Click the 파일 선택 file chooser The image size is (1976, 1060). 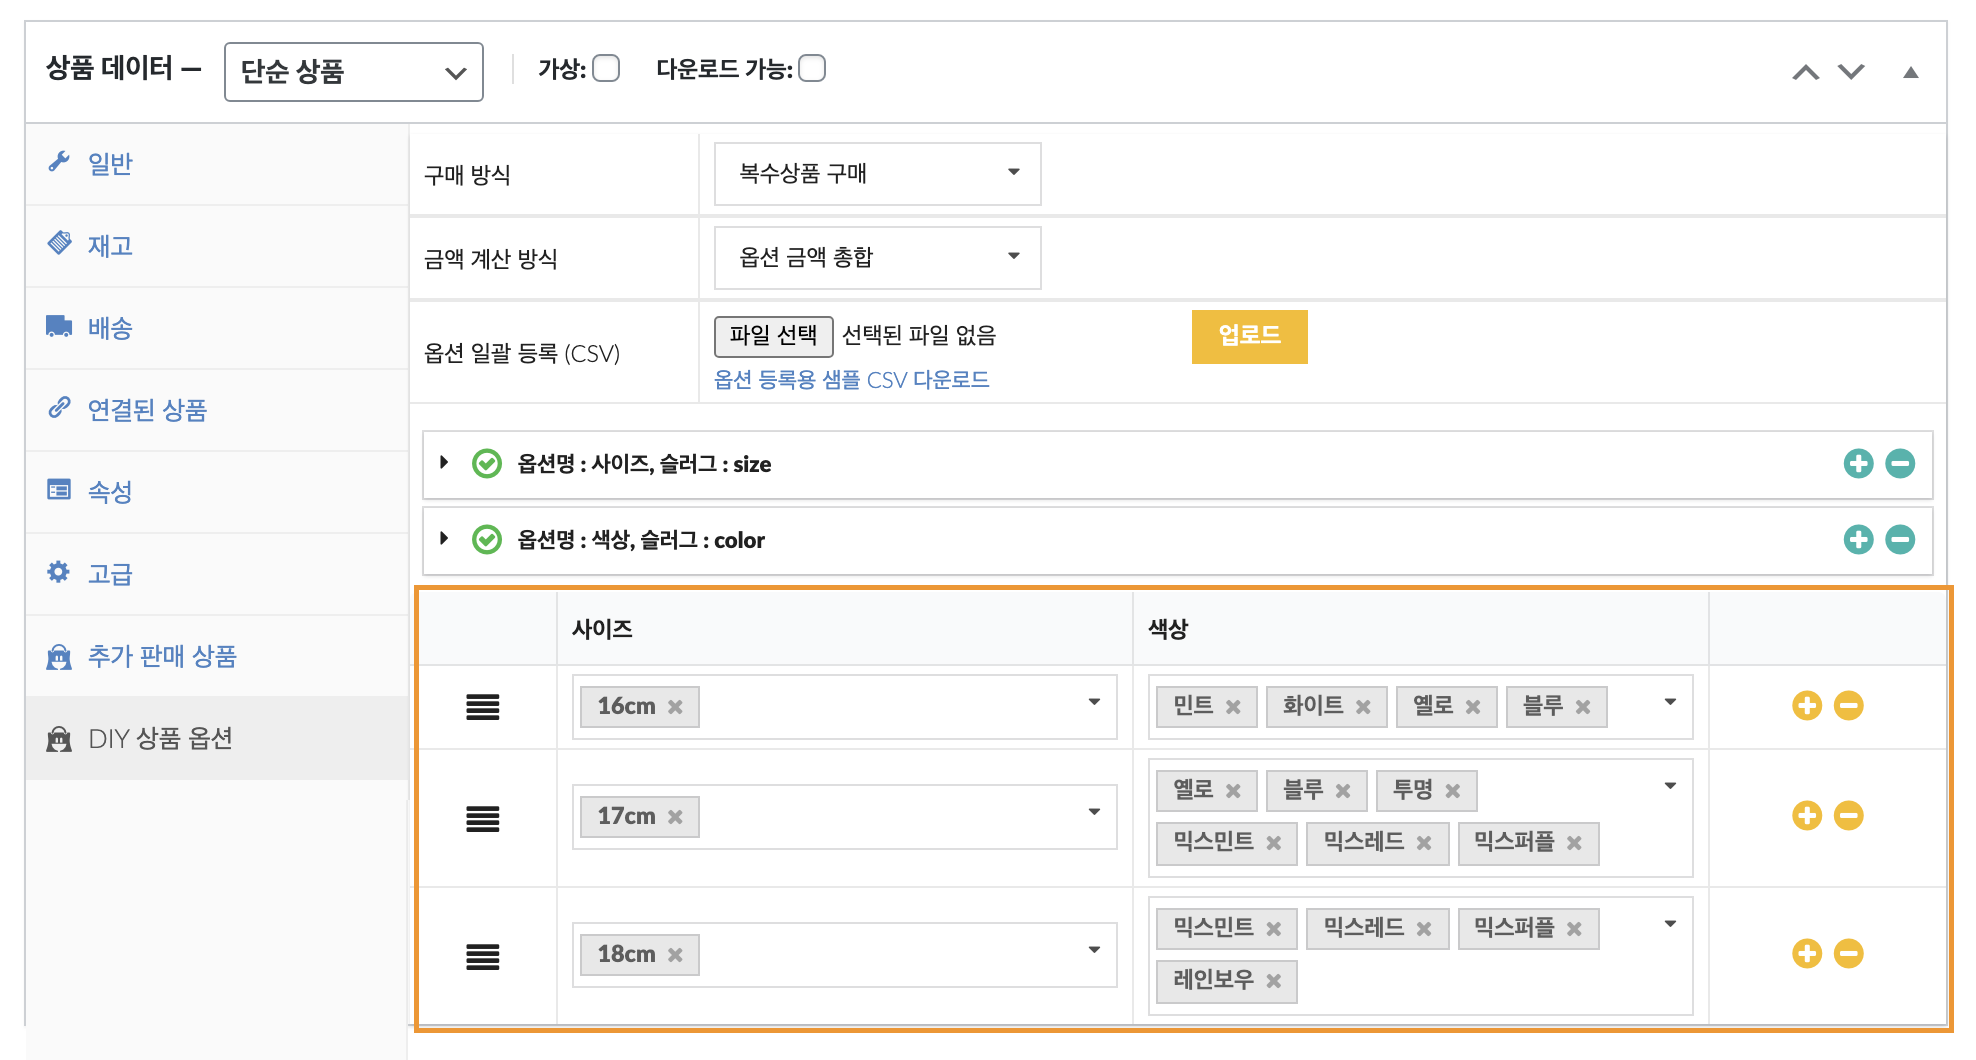[x=773, y=336]
